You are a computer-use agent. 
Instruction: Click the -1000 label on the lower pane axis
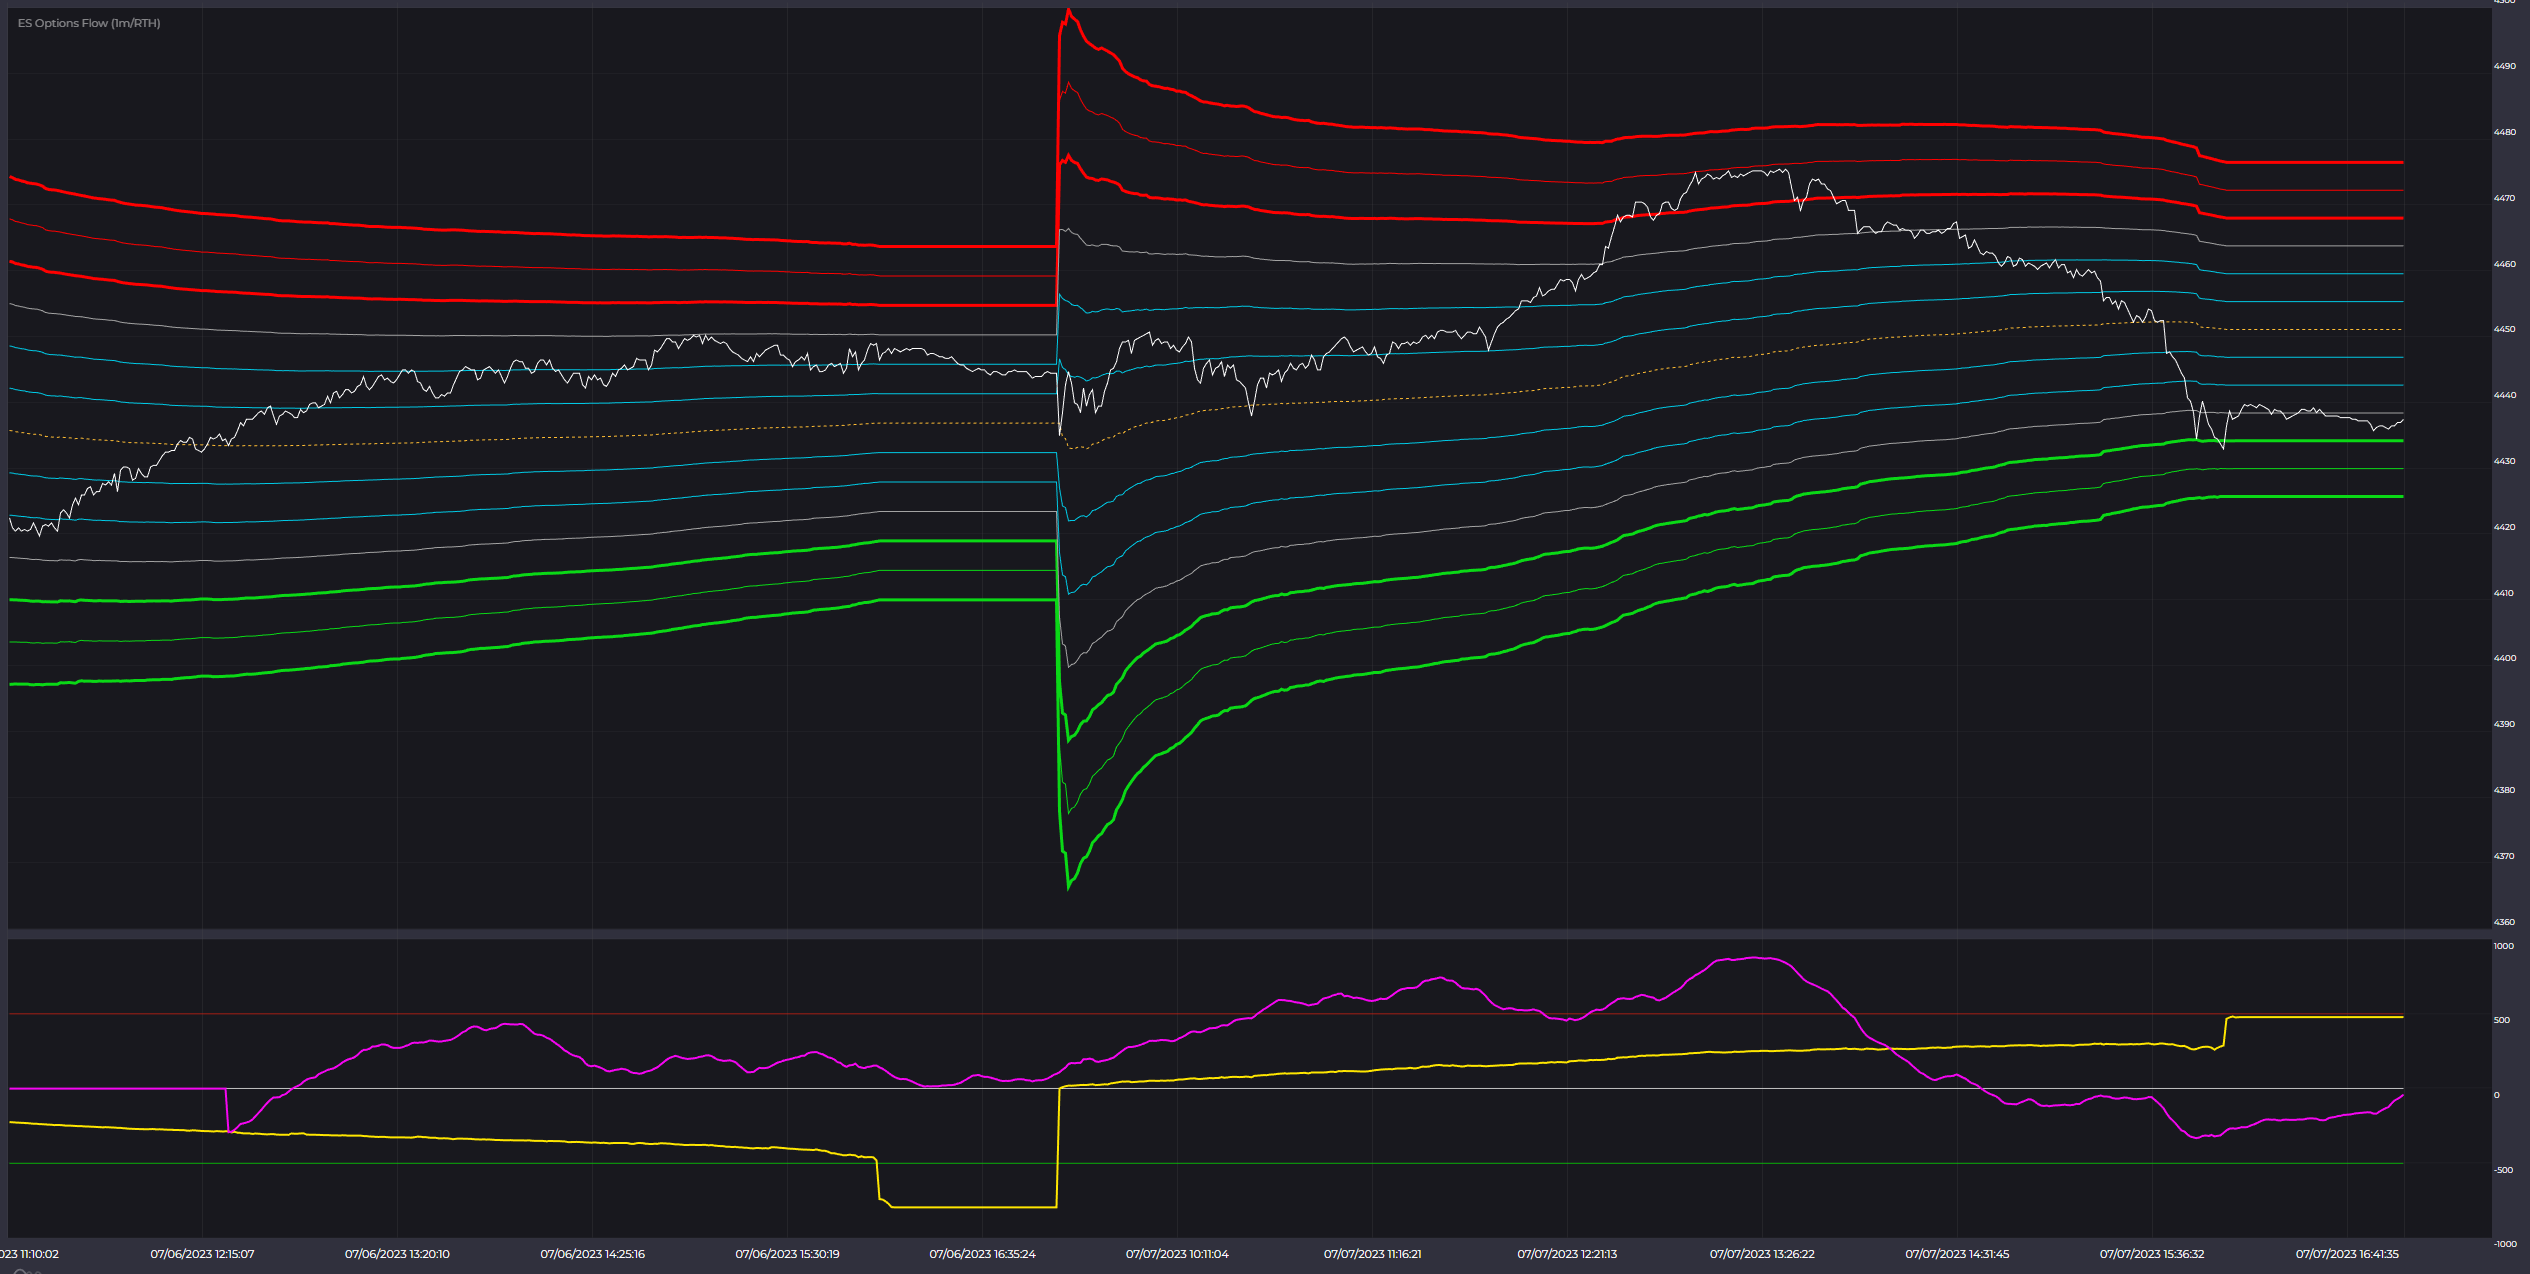pyautogui.click(x=2505, y=1244)
